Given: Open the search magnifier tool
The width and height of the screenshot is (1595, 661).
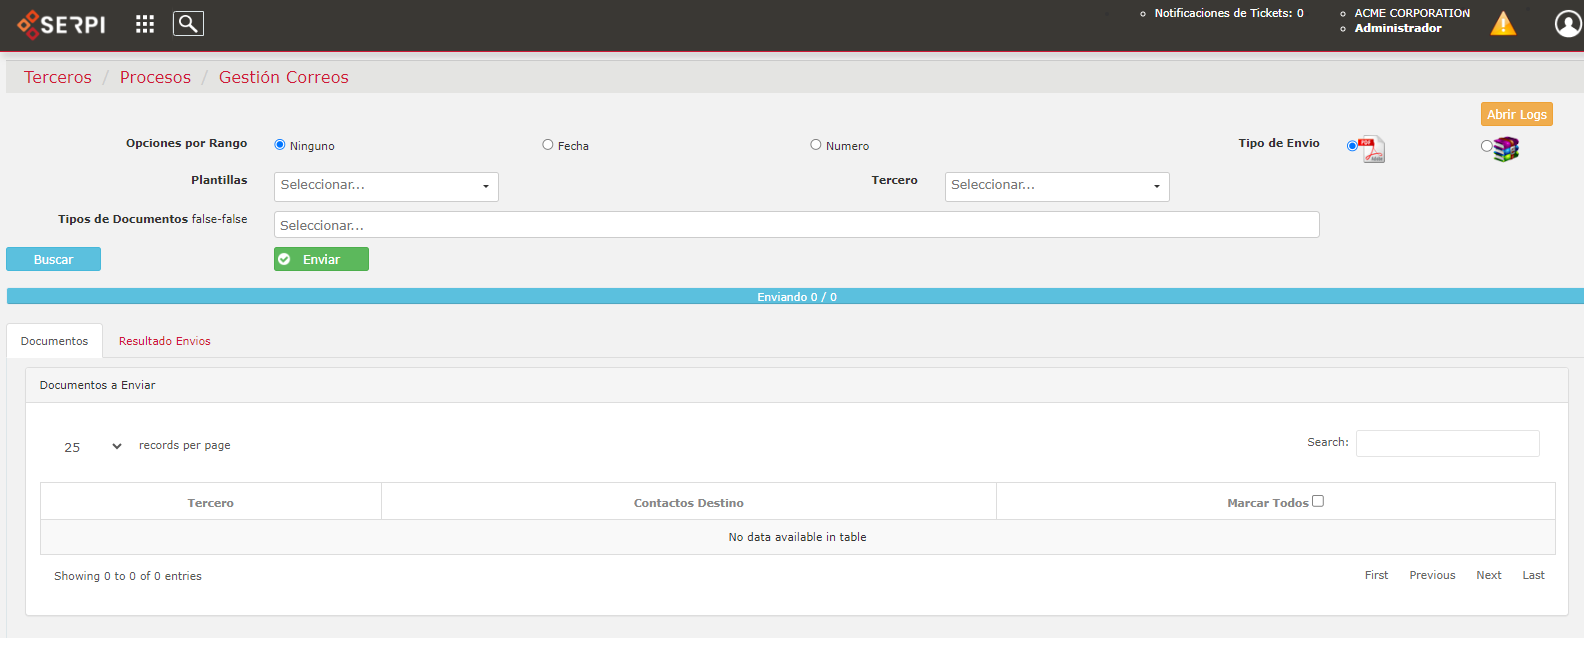Looking at the screenshot, I should coord(188,24).
